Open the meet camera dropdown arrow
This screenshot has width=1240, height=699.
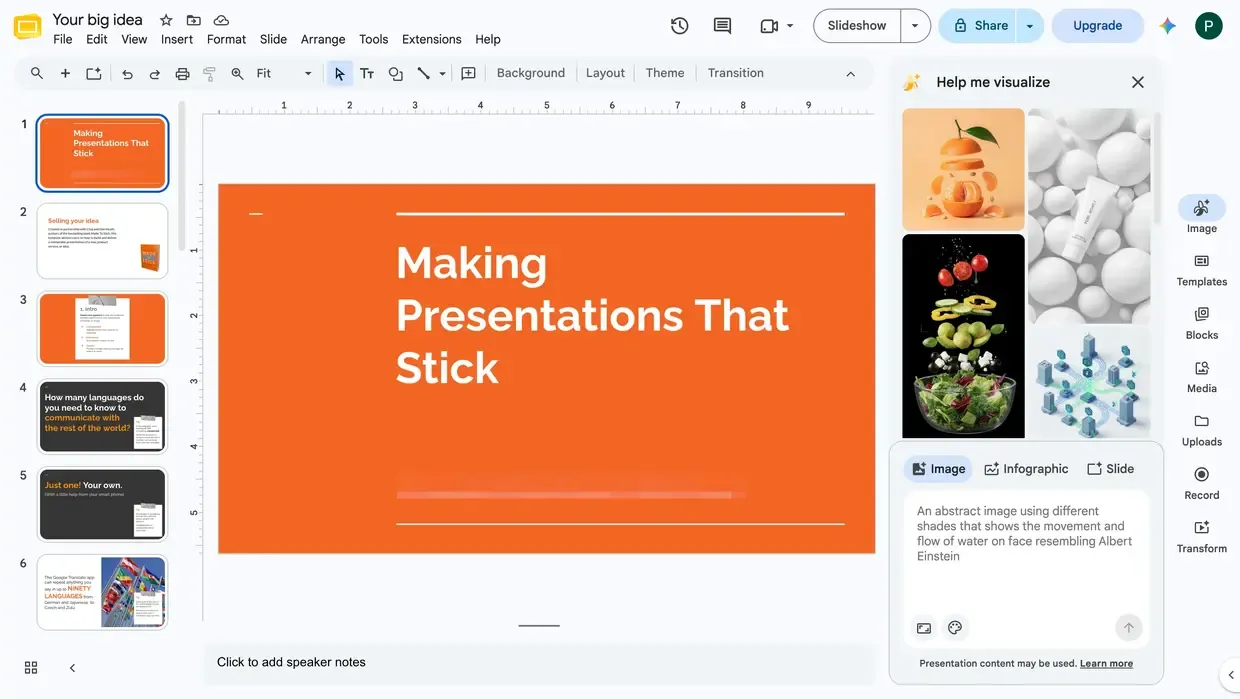(x=790, y=26)
